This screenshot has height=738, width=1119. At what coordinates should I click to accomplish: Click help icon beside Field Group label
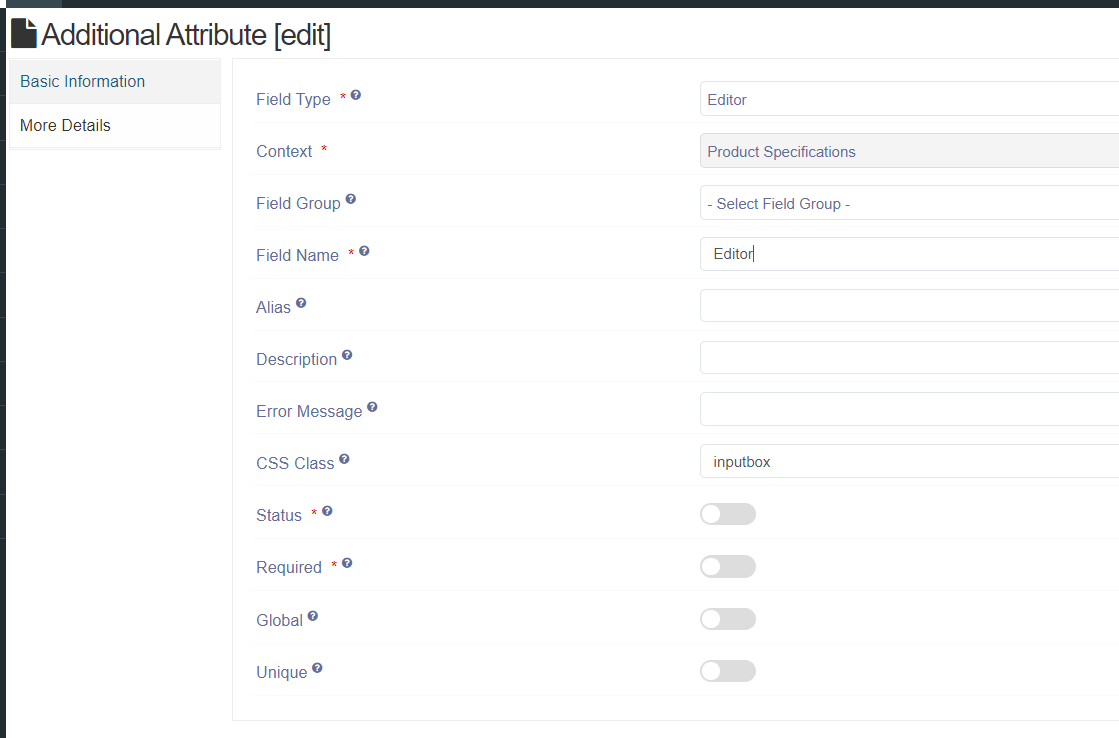[x=351, y=200]
